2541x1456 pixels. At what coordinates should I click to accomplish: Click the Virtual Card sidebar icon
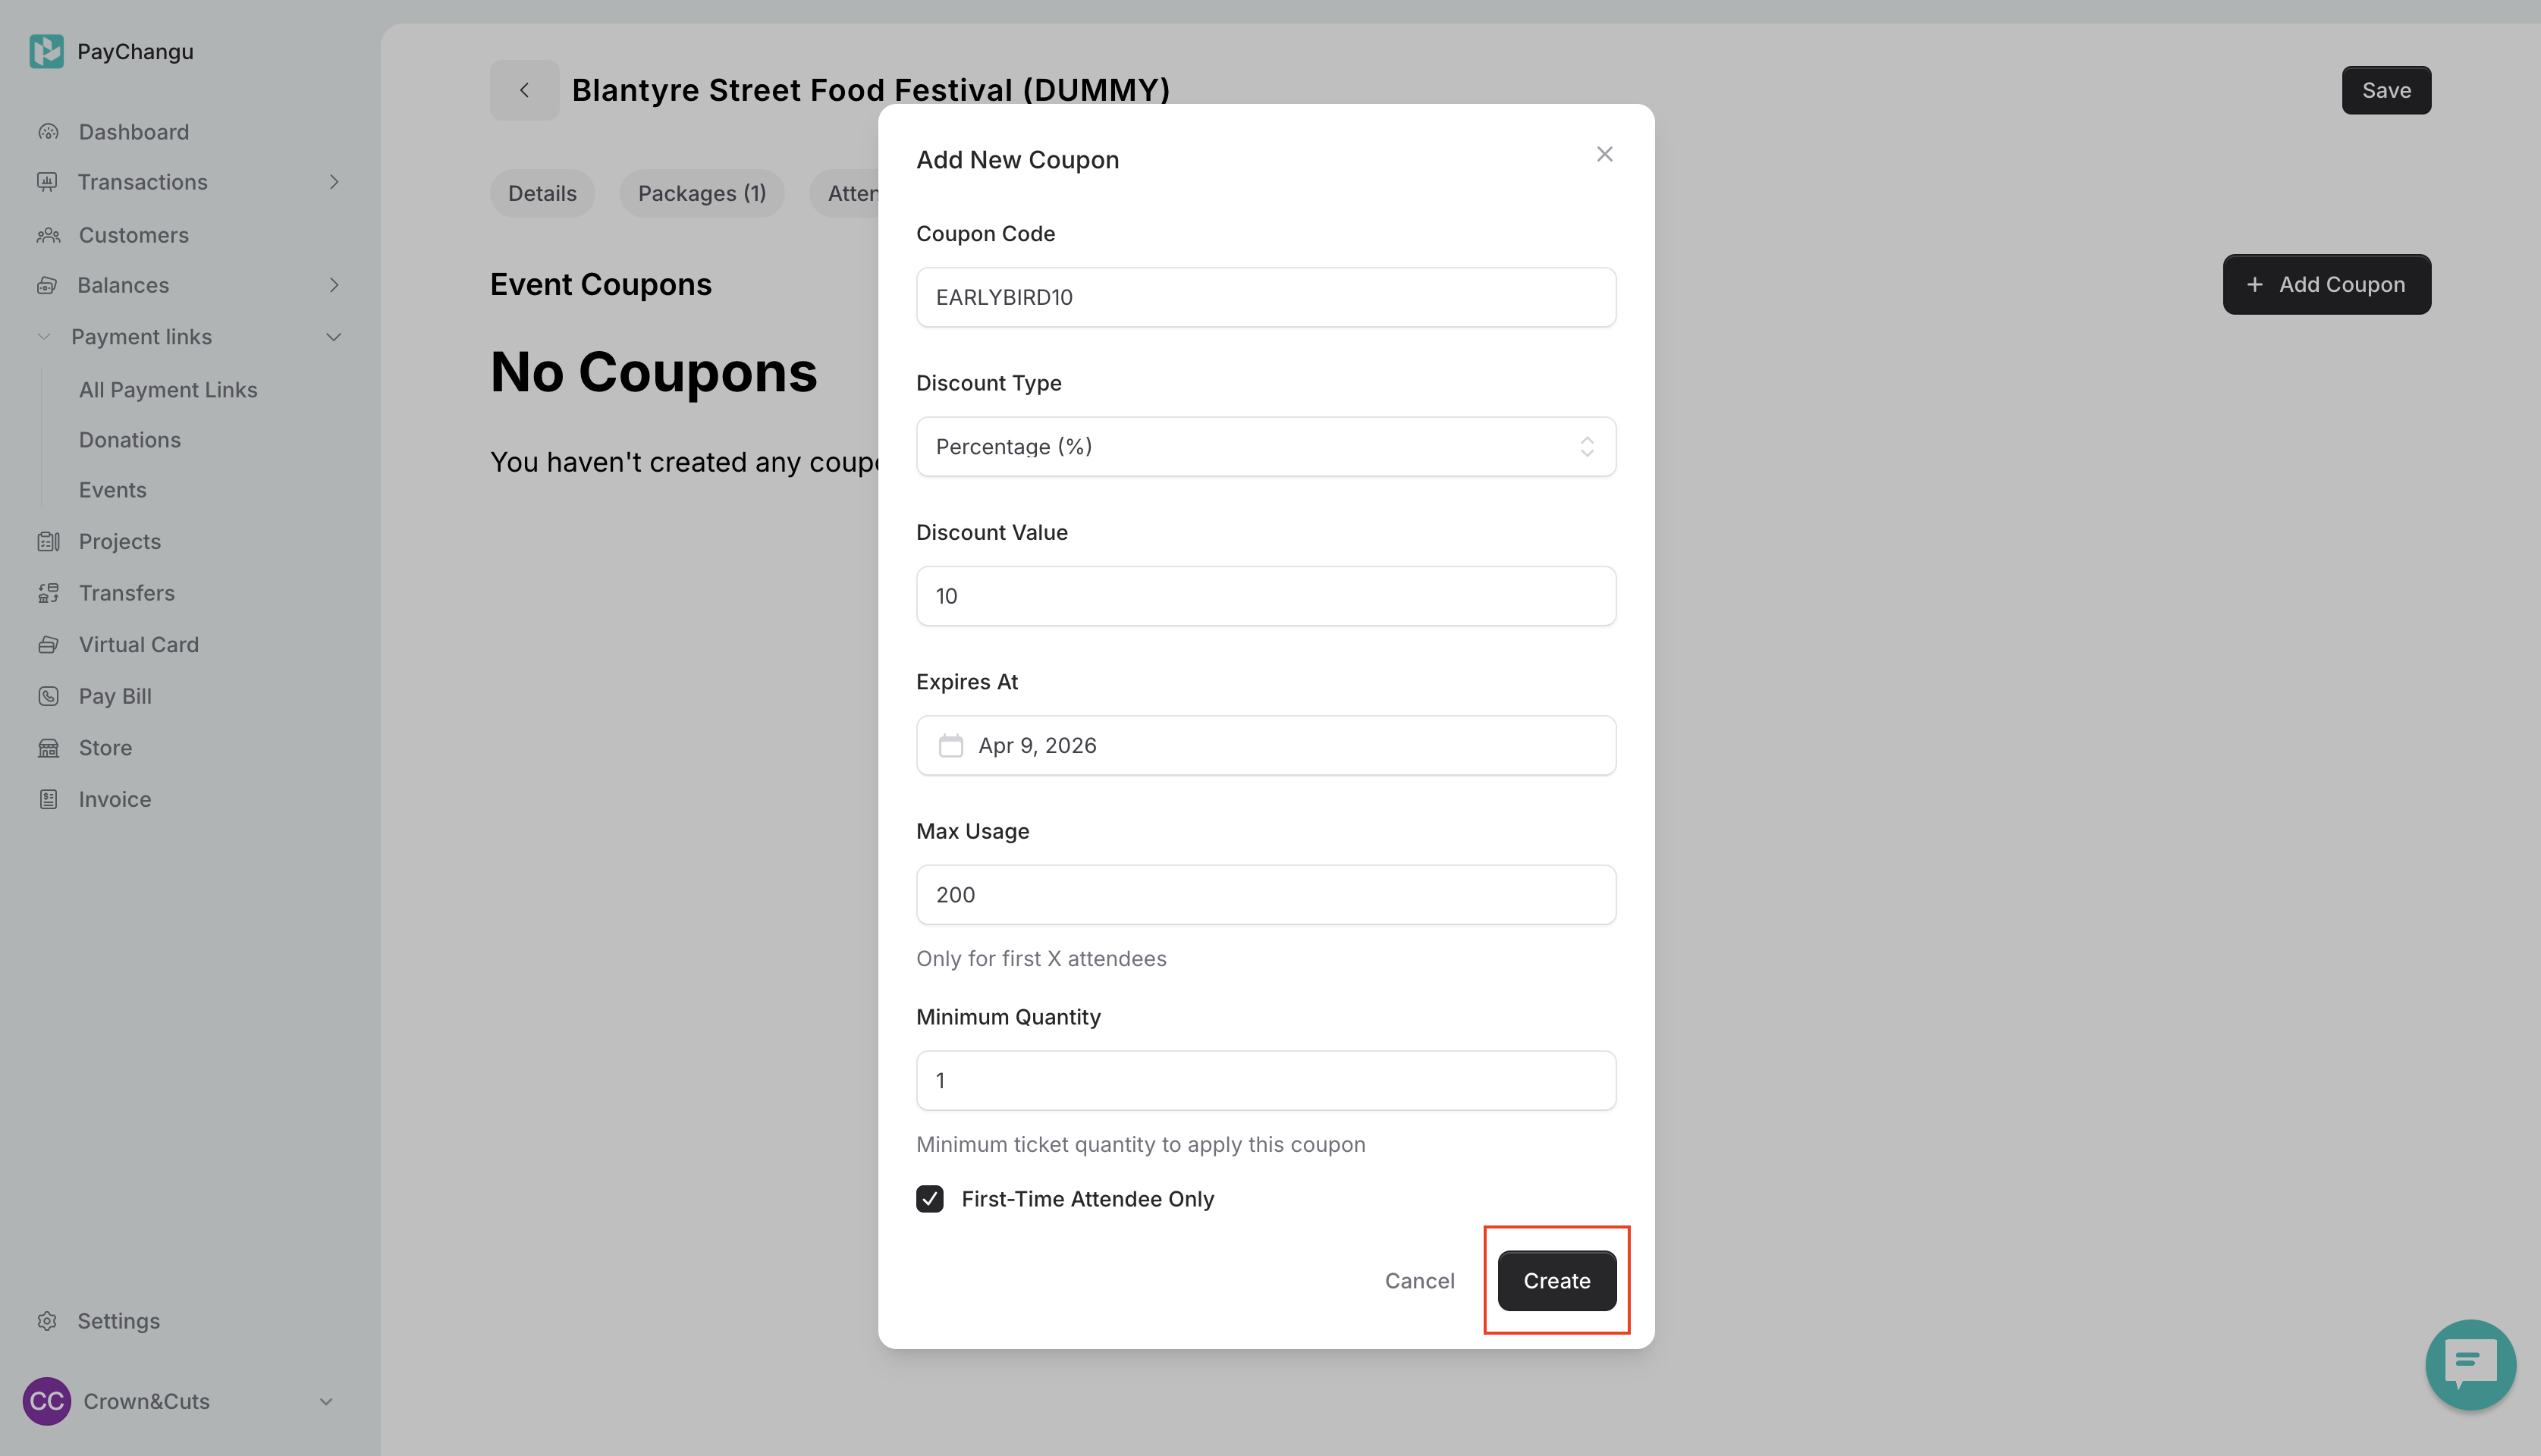pos(48,645)
